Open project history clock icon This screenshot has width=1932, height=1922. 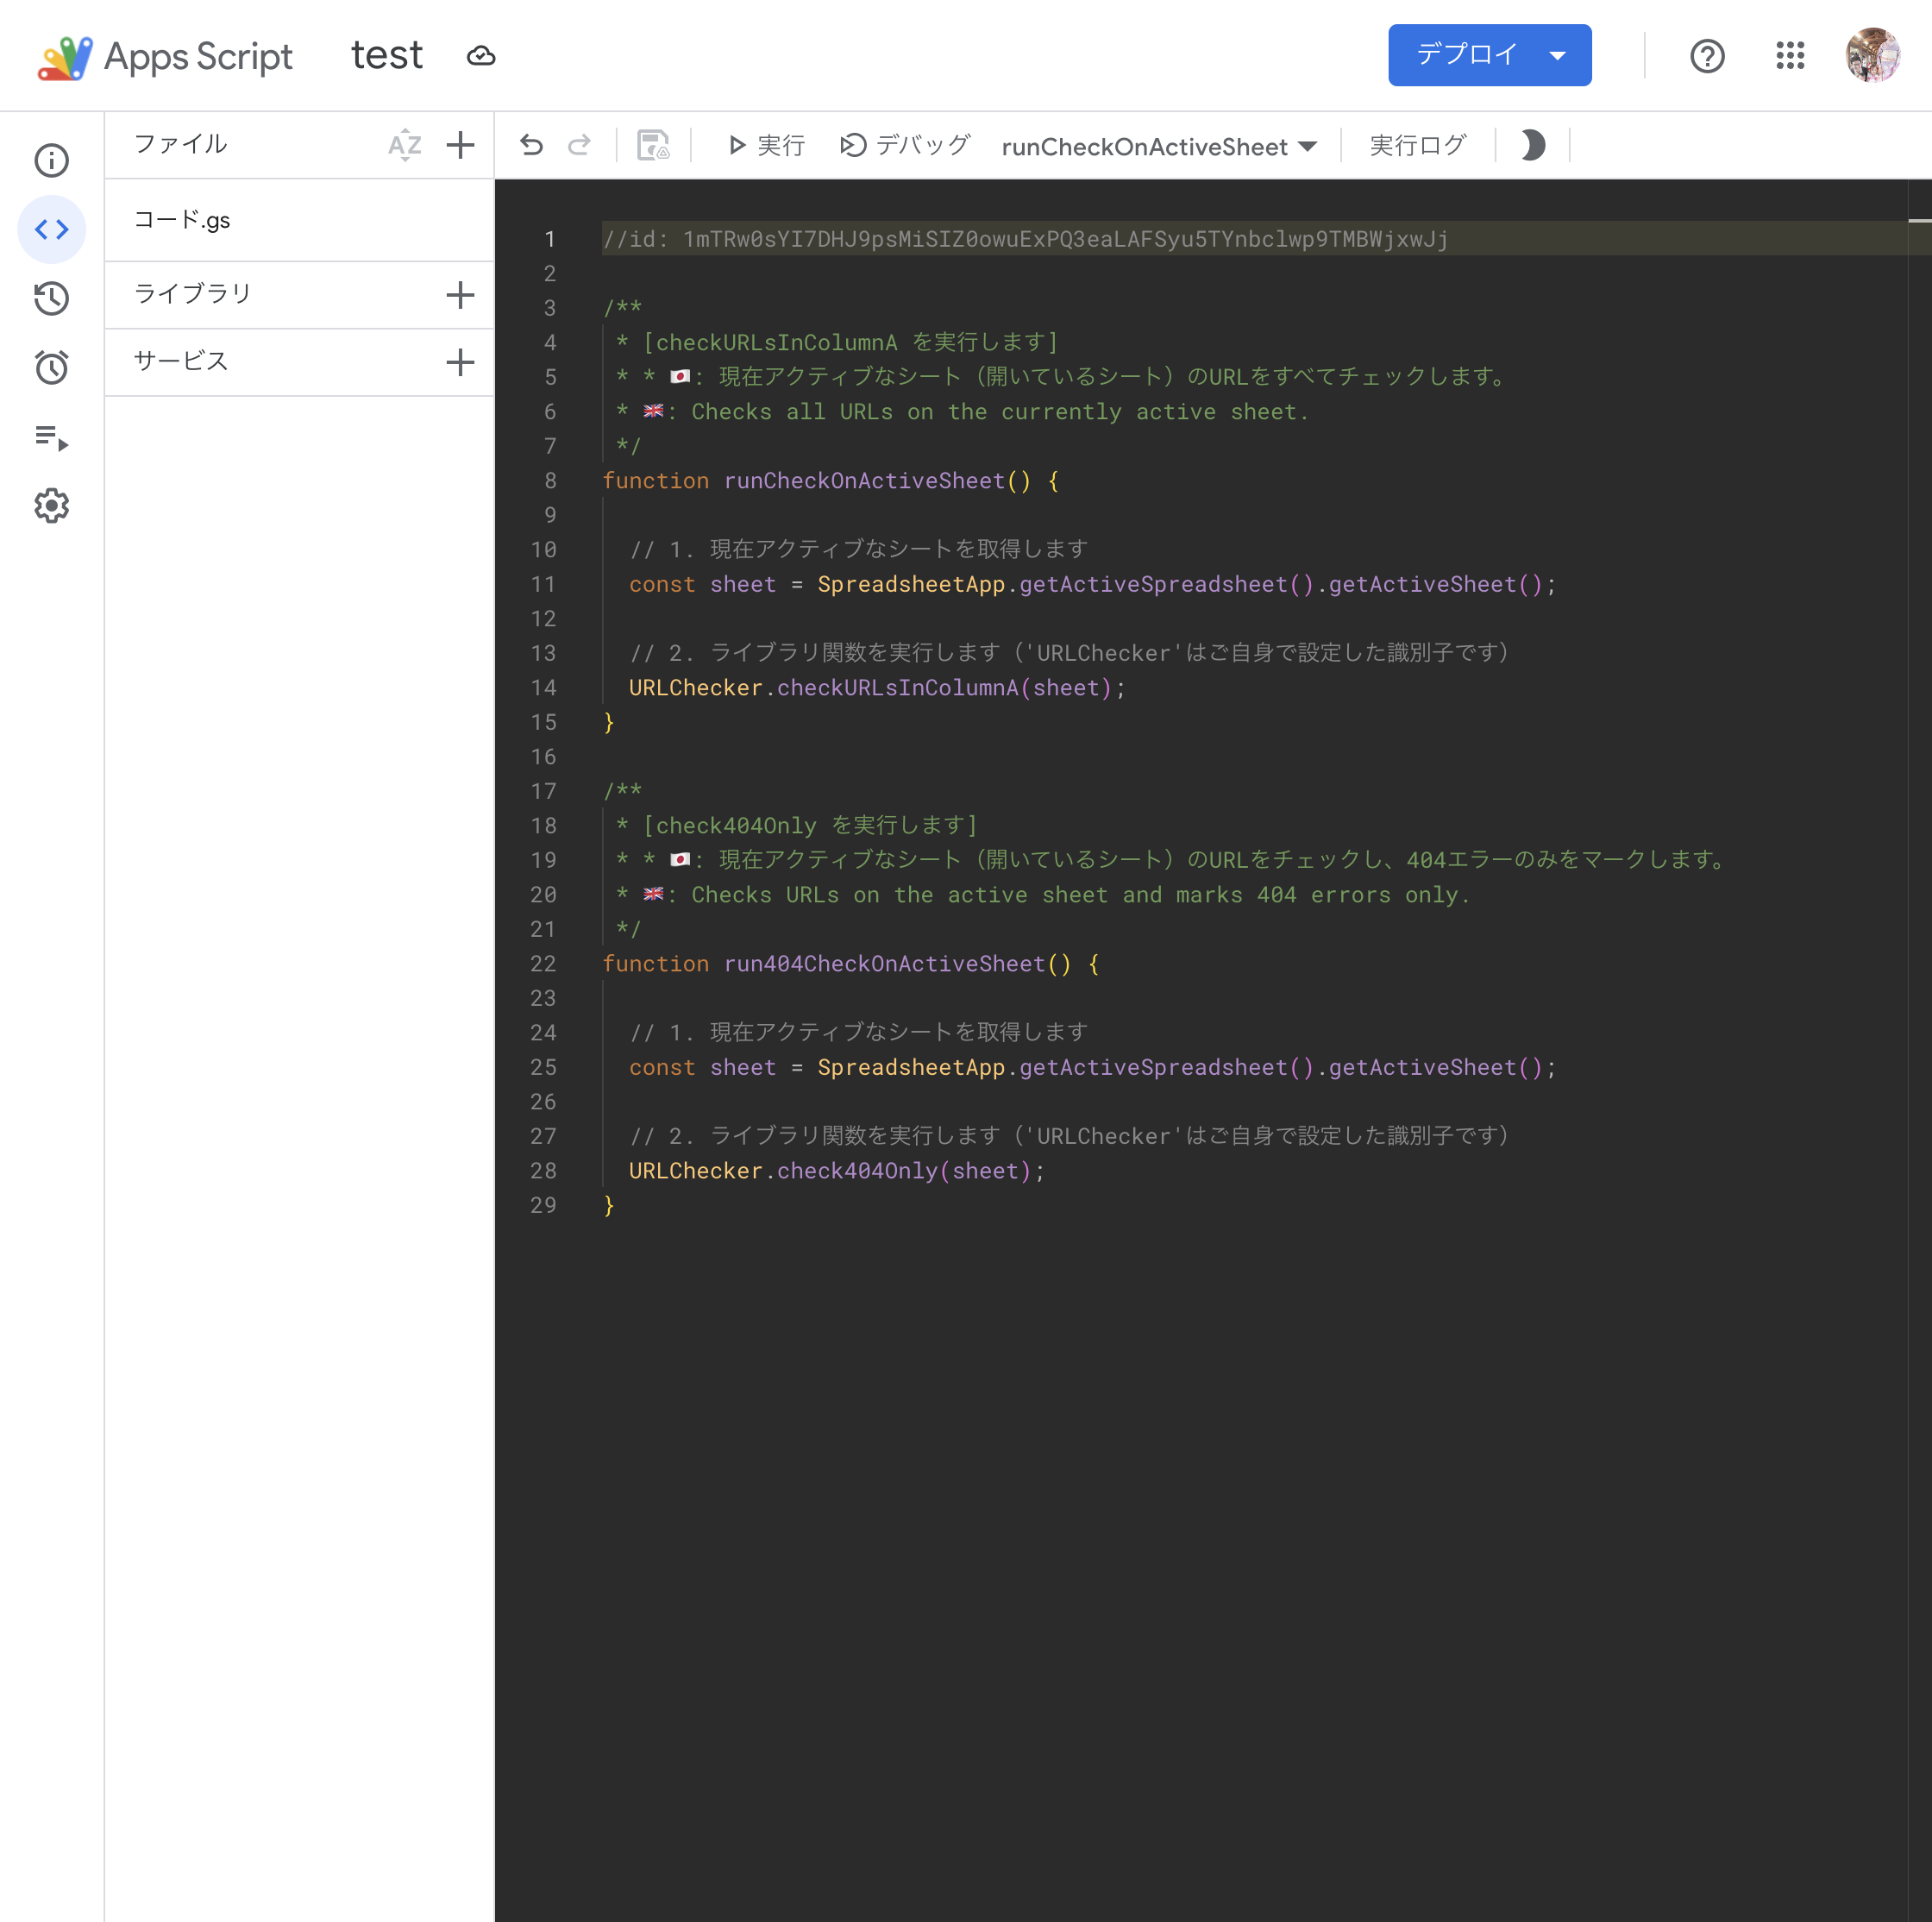coord(52,298)
